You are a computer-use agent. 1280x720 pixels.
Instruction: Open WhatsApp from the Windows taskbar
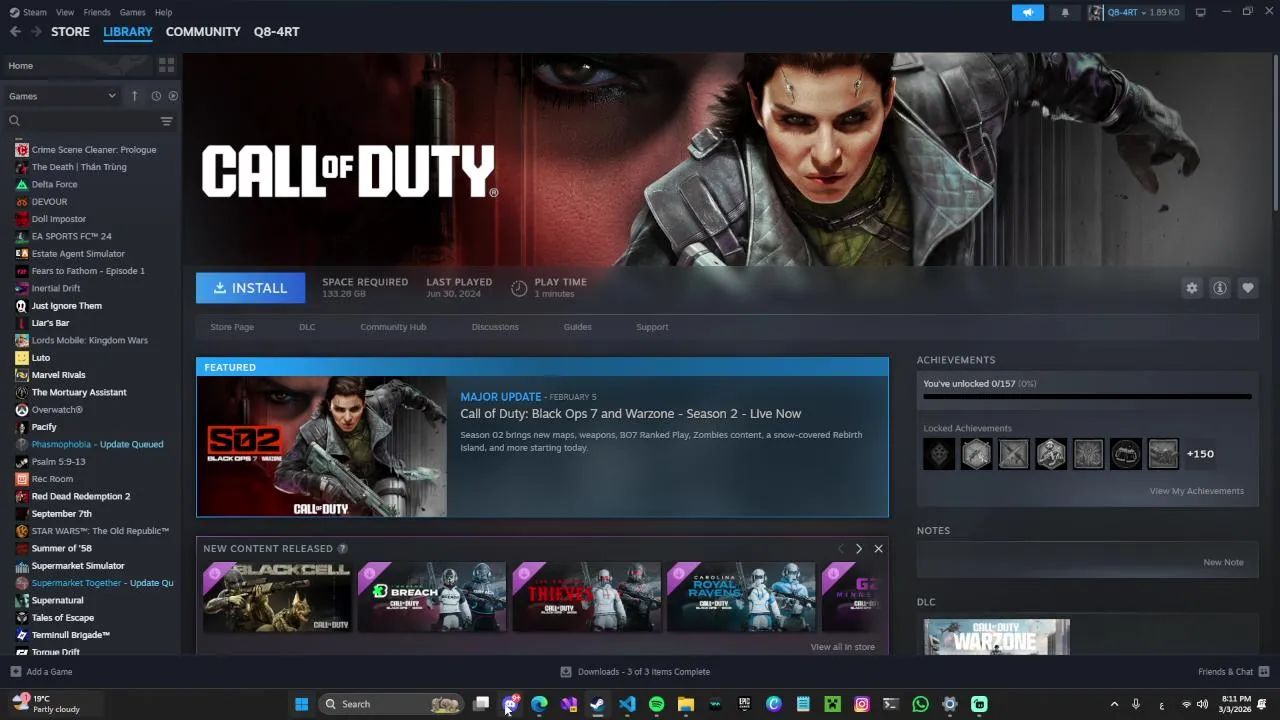click(x=920, y=704)
